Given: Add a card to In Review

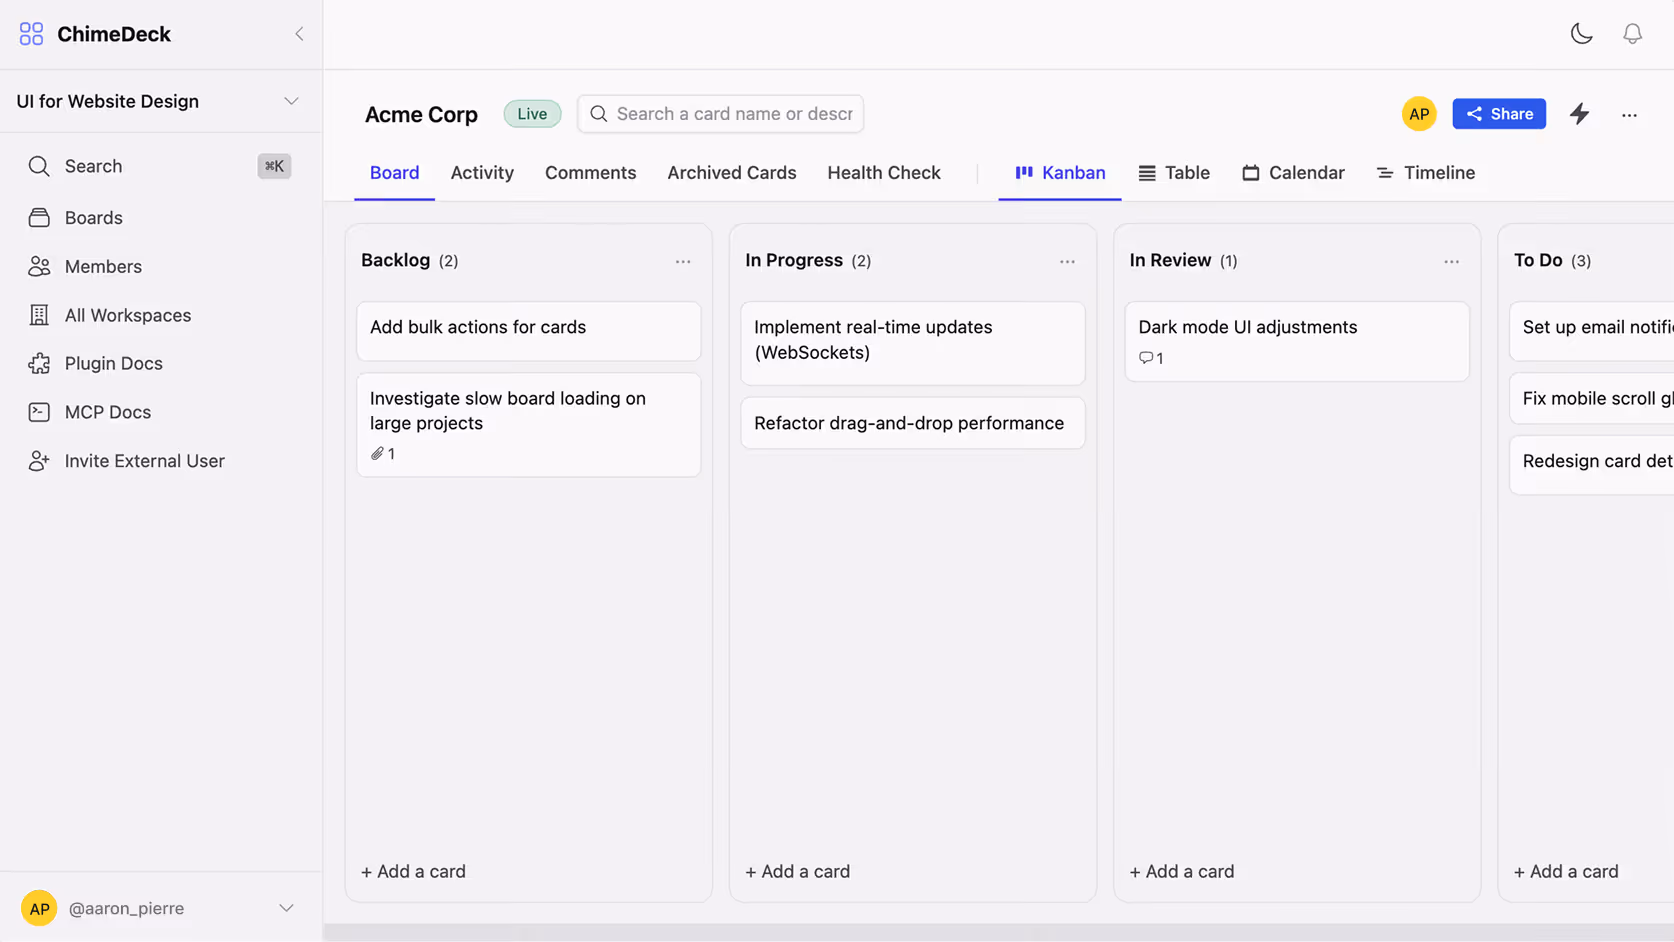Looking at the screenshot, I should point(1181,871).
